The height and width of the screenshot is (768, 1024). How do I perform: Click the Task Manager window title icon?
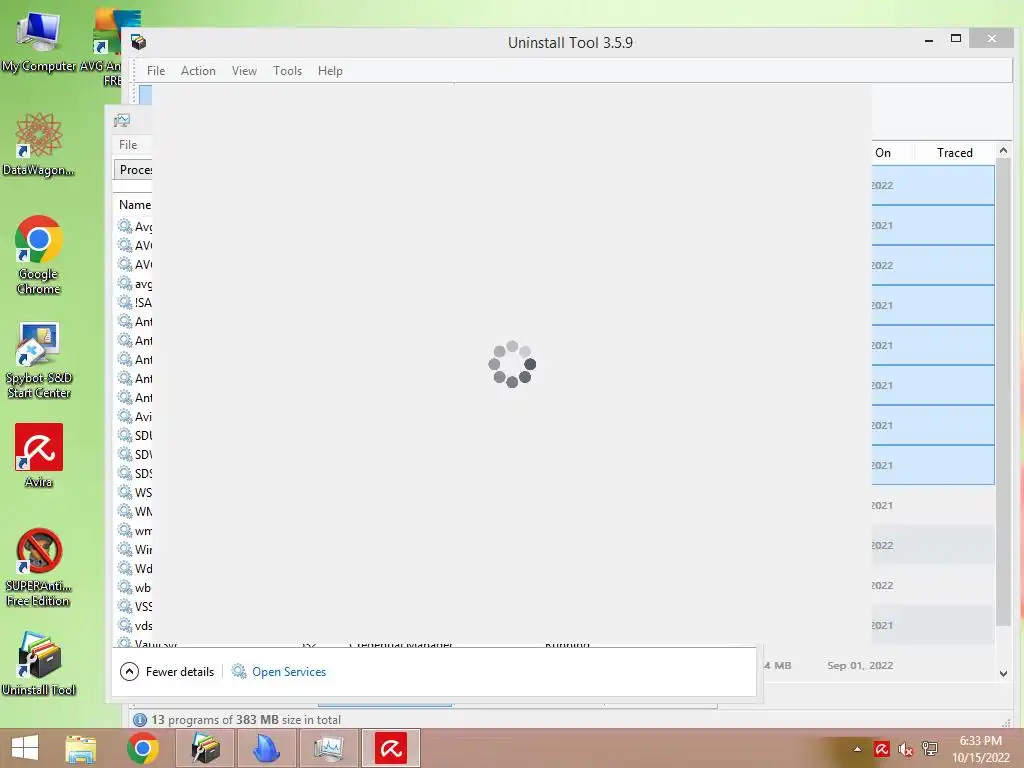coord(122,120)
